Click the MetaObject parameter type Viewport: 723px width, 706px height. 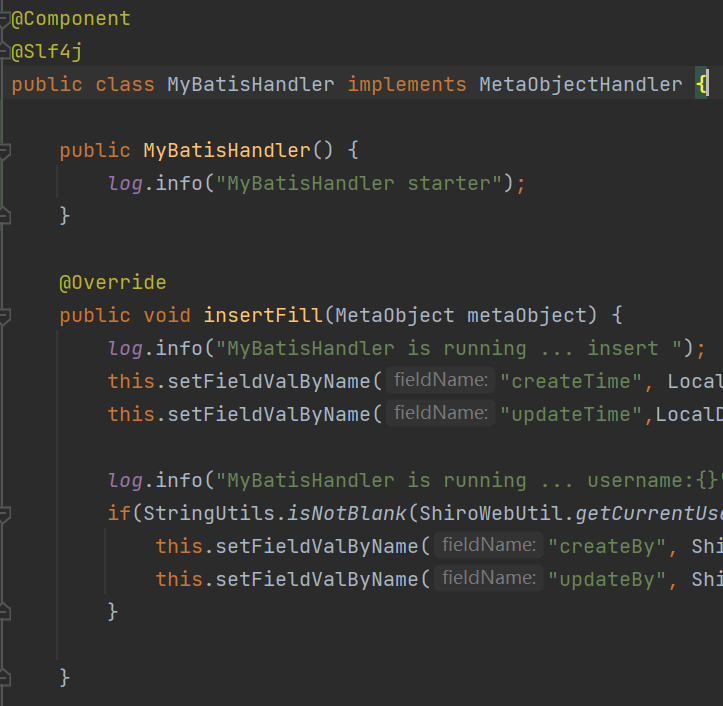(x=395, y=316)
